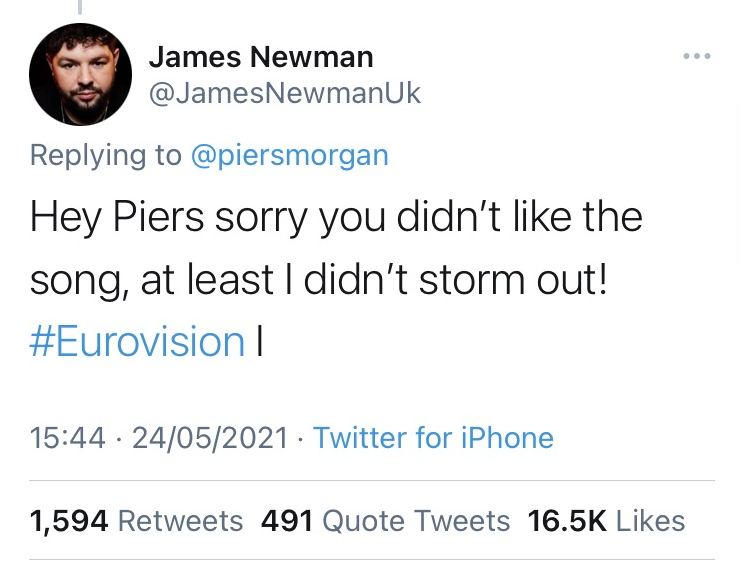View the 1,594 Retweets list
Image resolution: width=744 pixels, height=570 pixels.
pyautogui.click(x=136, y=521)
